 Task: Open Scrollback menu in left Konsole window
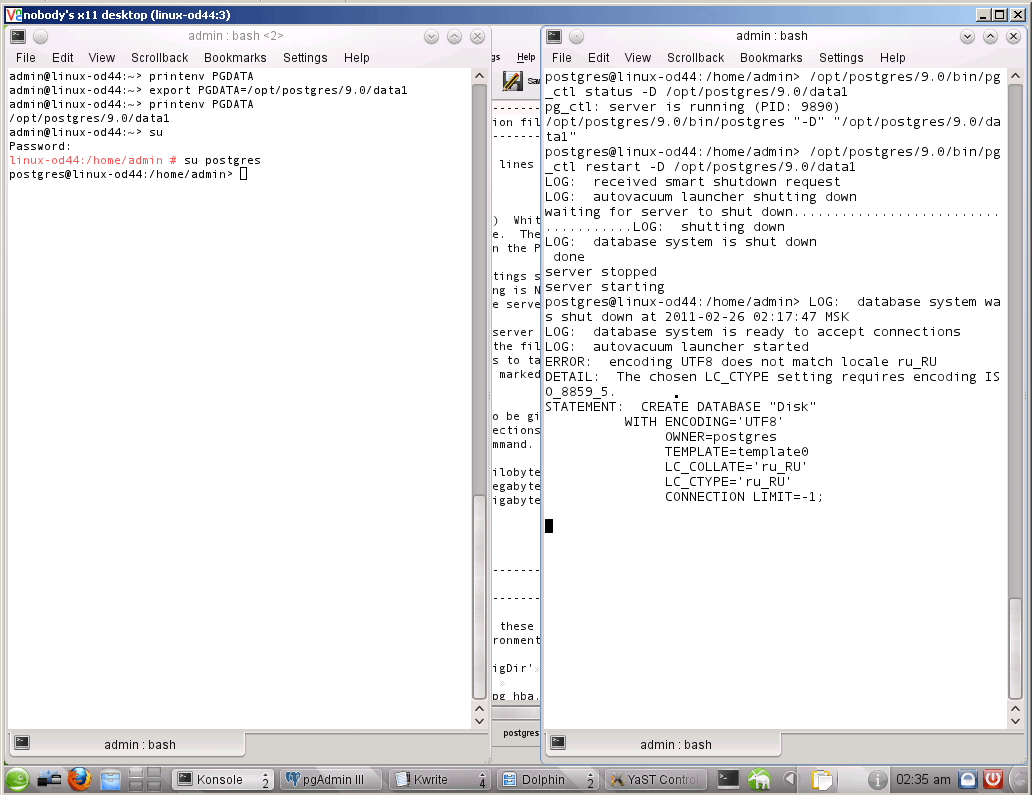click(159, 58)
